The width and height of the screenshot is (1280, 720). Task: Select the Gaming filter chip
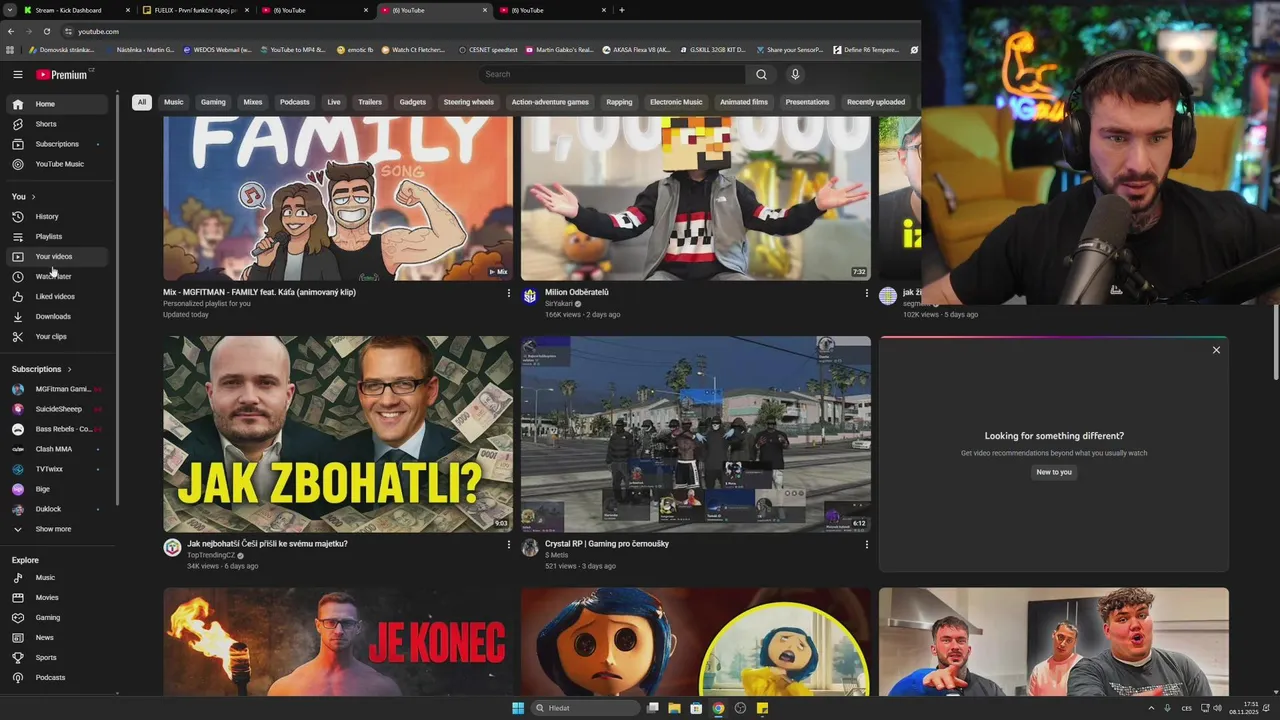tap(213, 102)
